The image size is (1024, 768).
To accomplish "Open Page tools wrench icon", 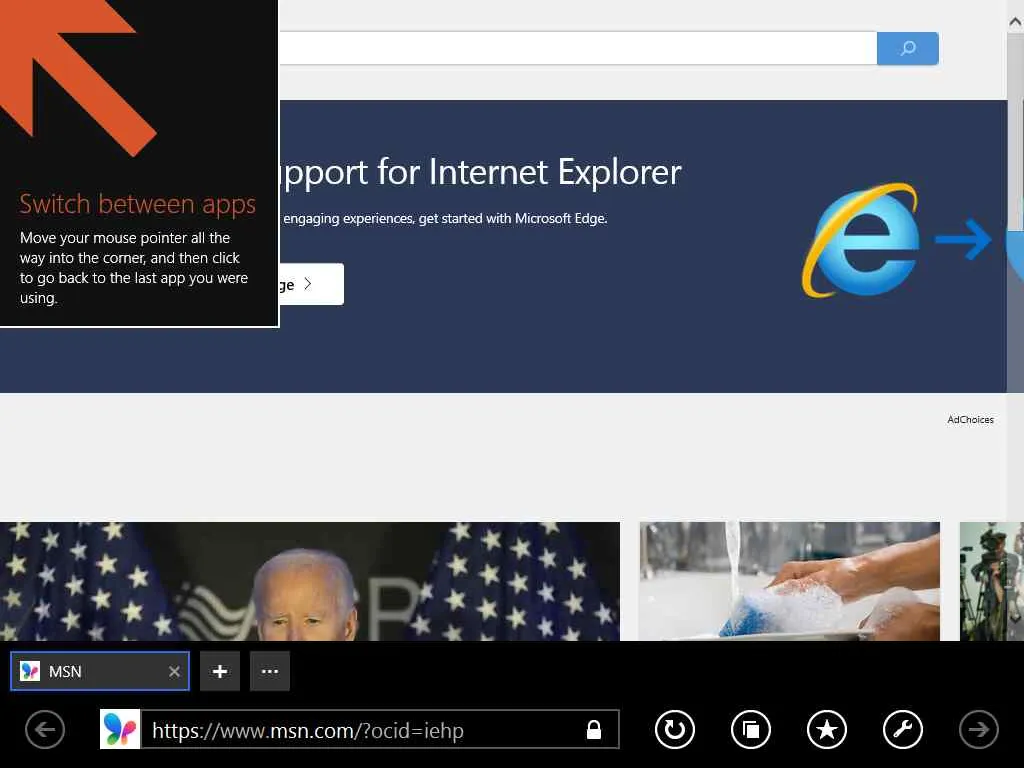I will tap(903, 729).
